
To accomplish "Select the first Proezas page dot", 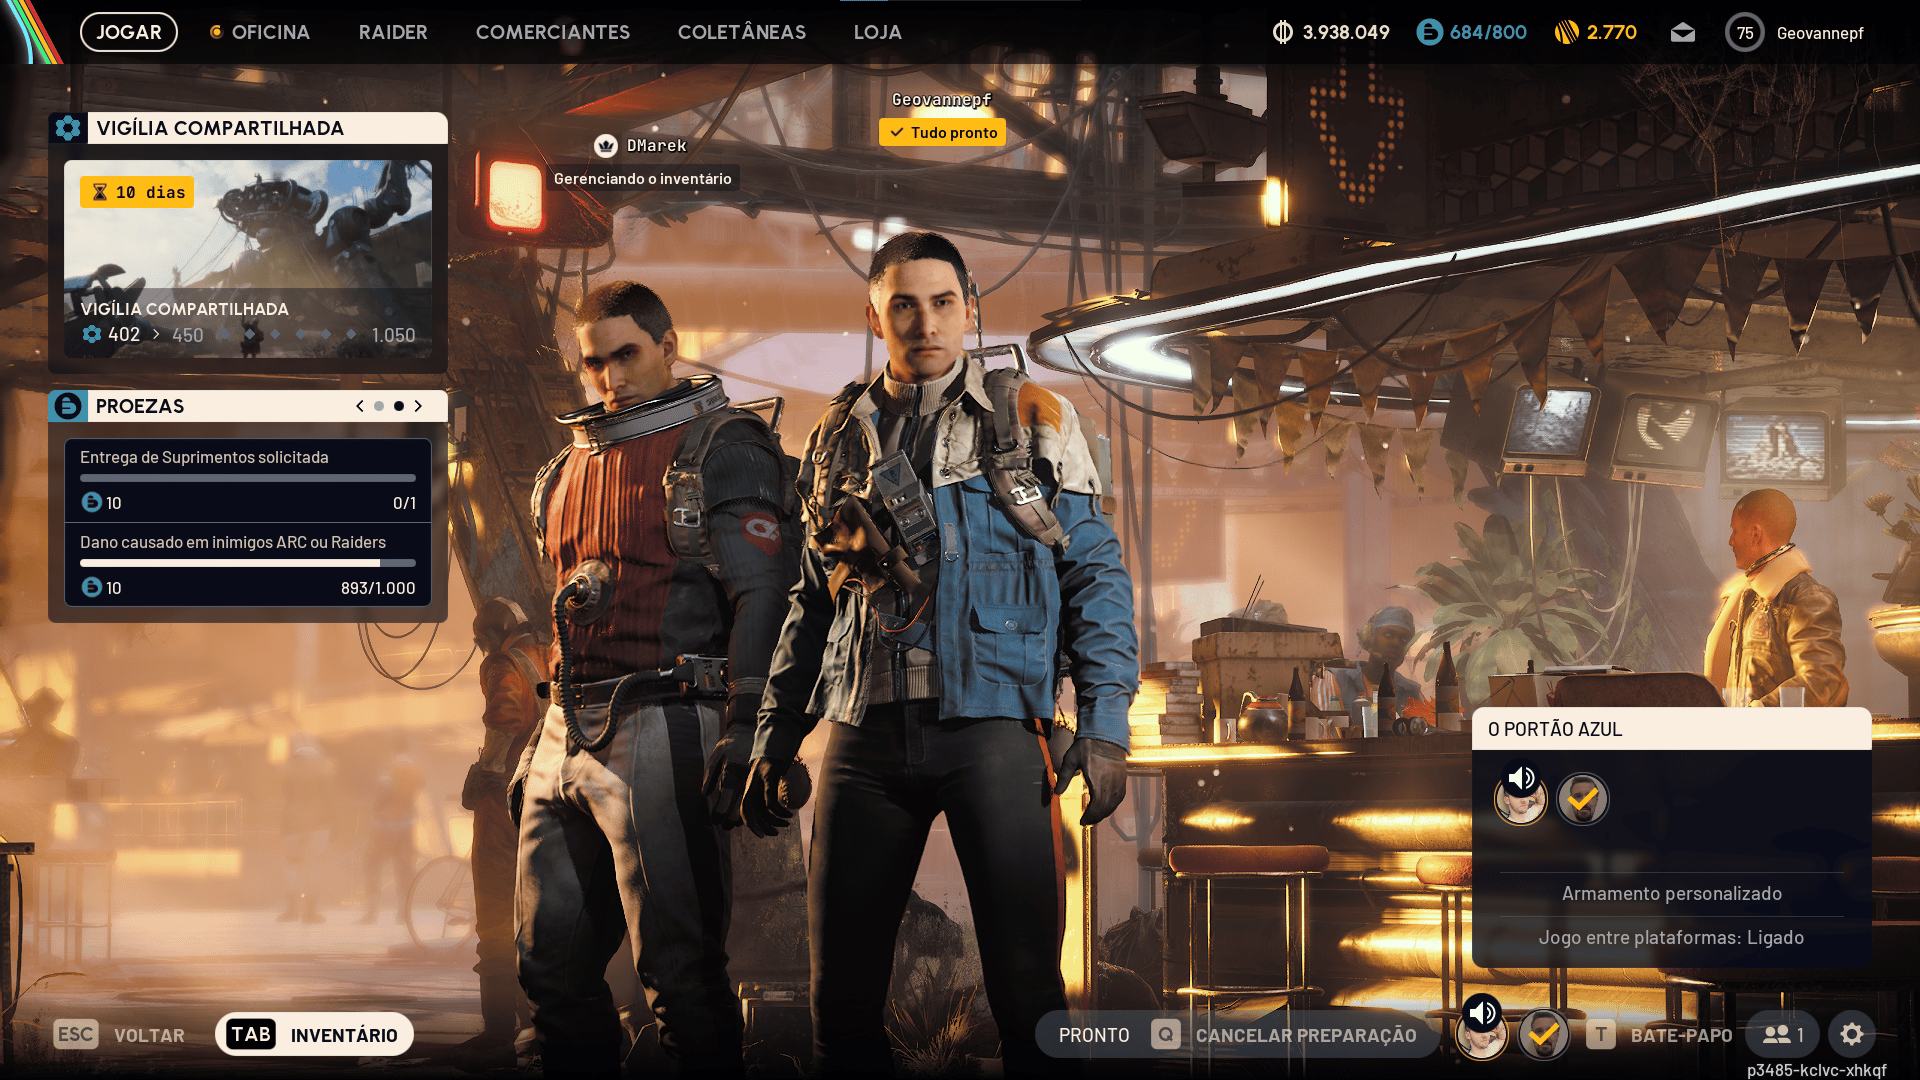I will [379, 406].
